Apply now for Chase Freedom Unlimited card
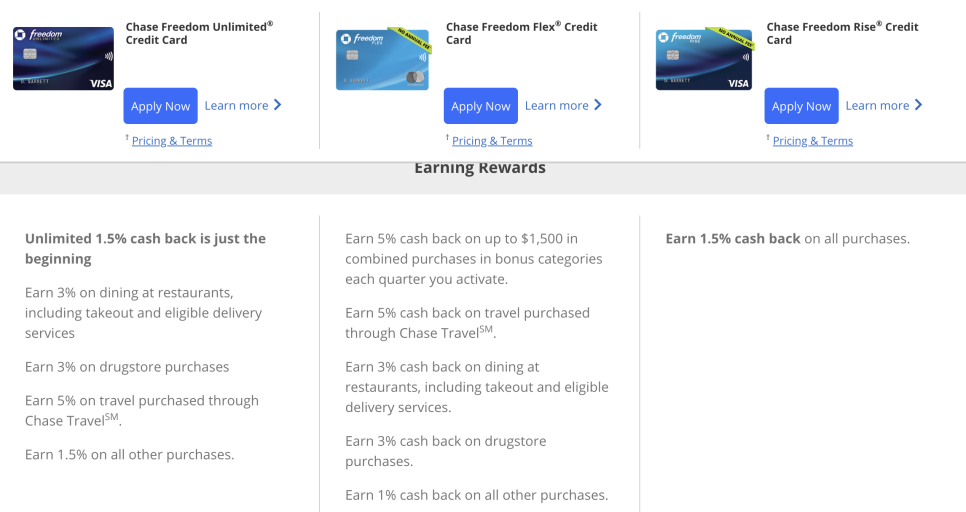Screen dimensions: 966x512 (160, 106)
